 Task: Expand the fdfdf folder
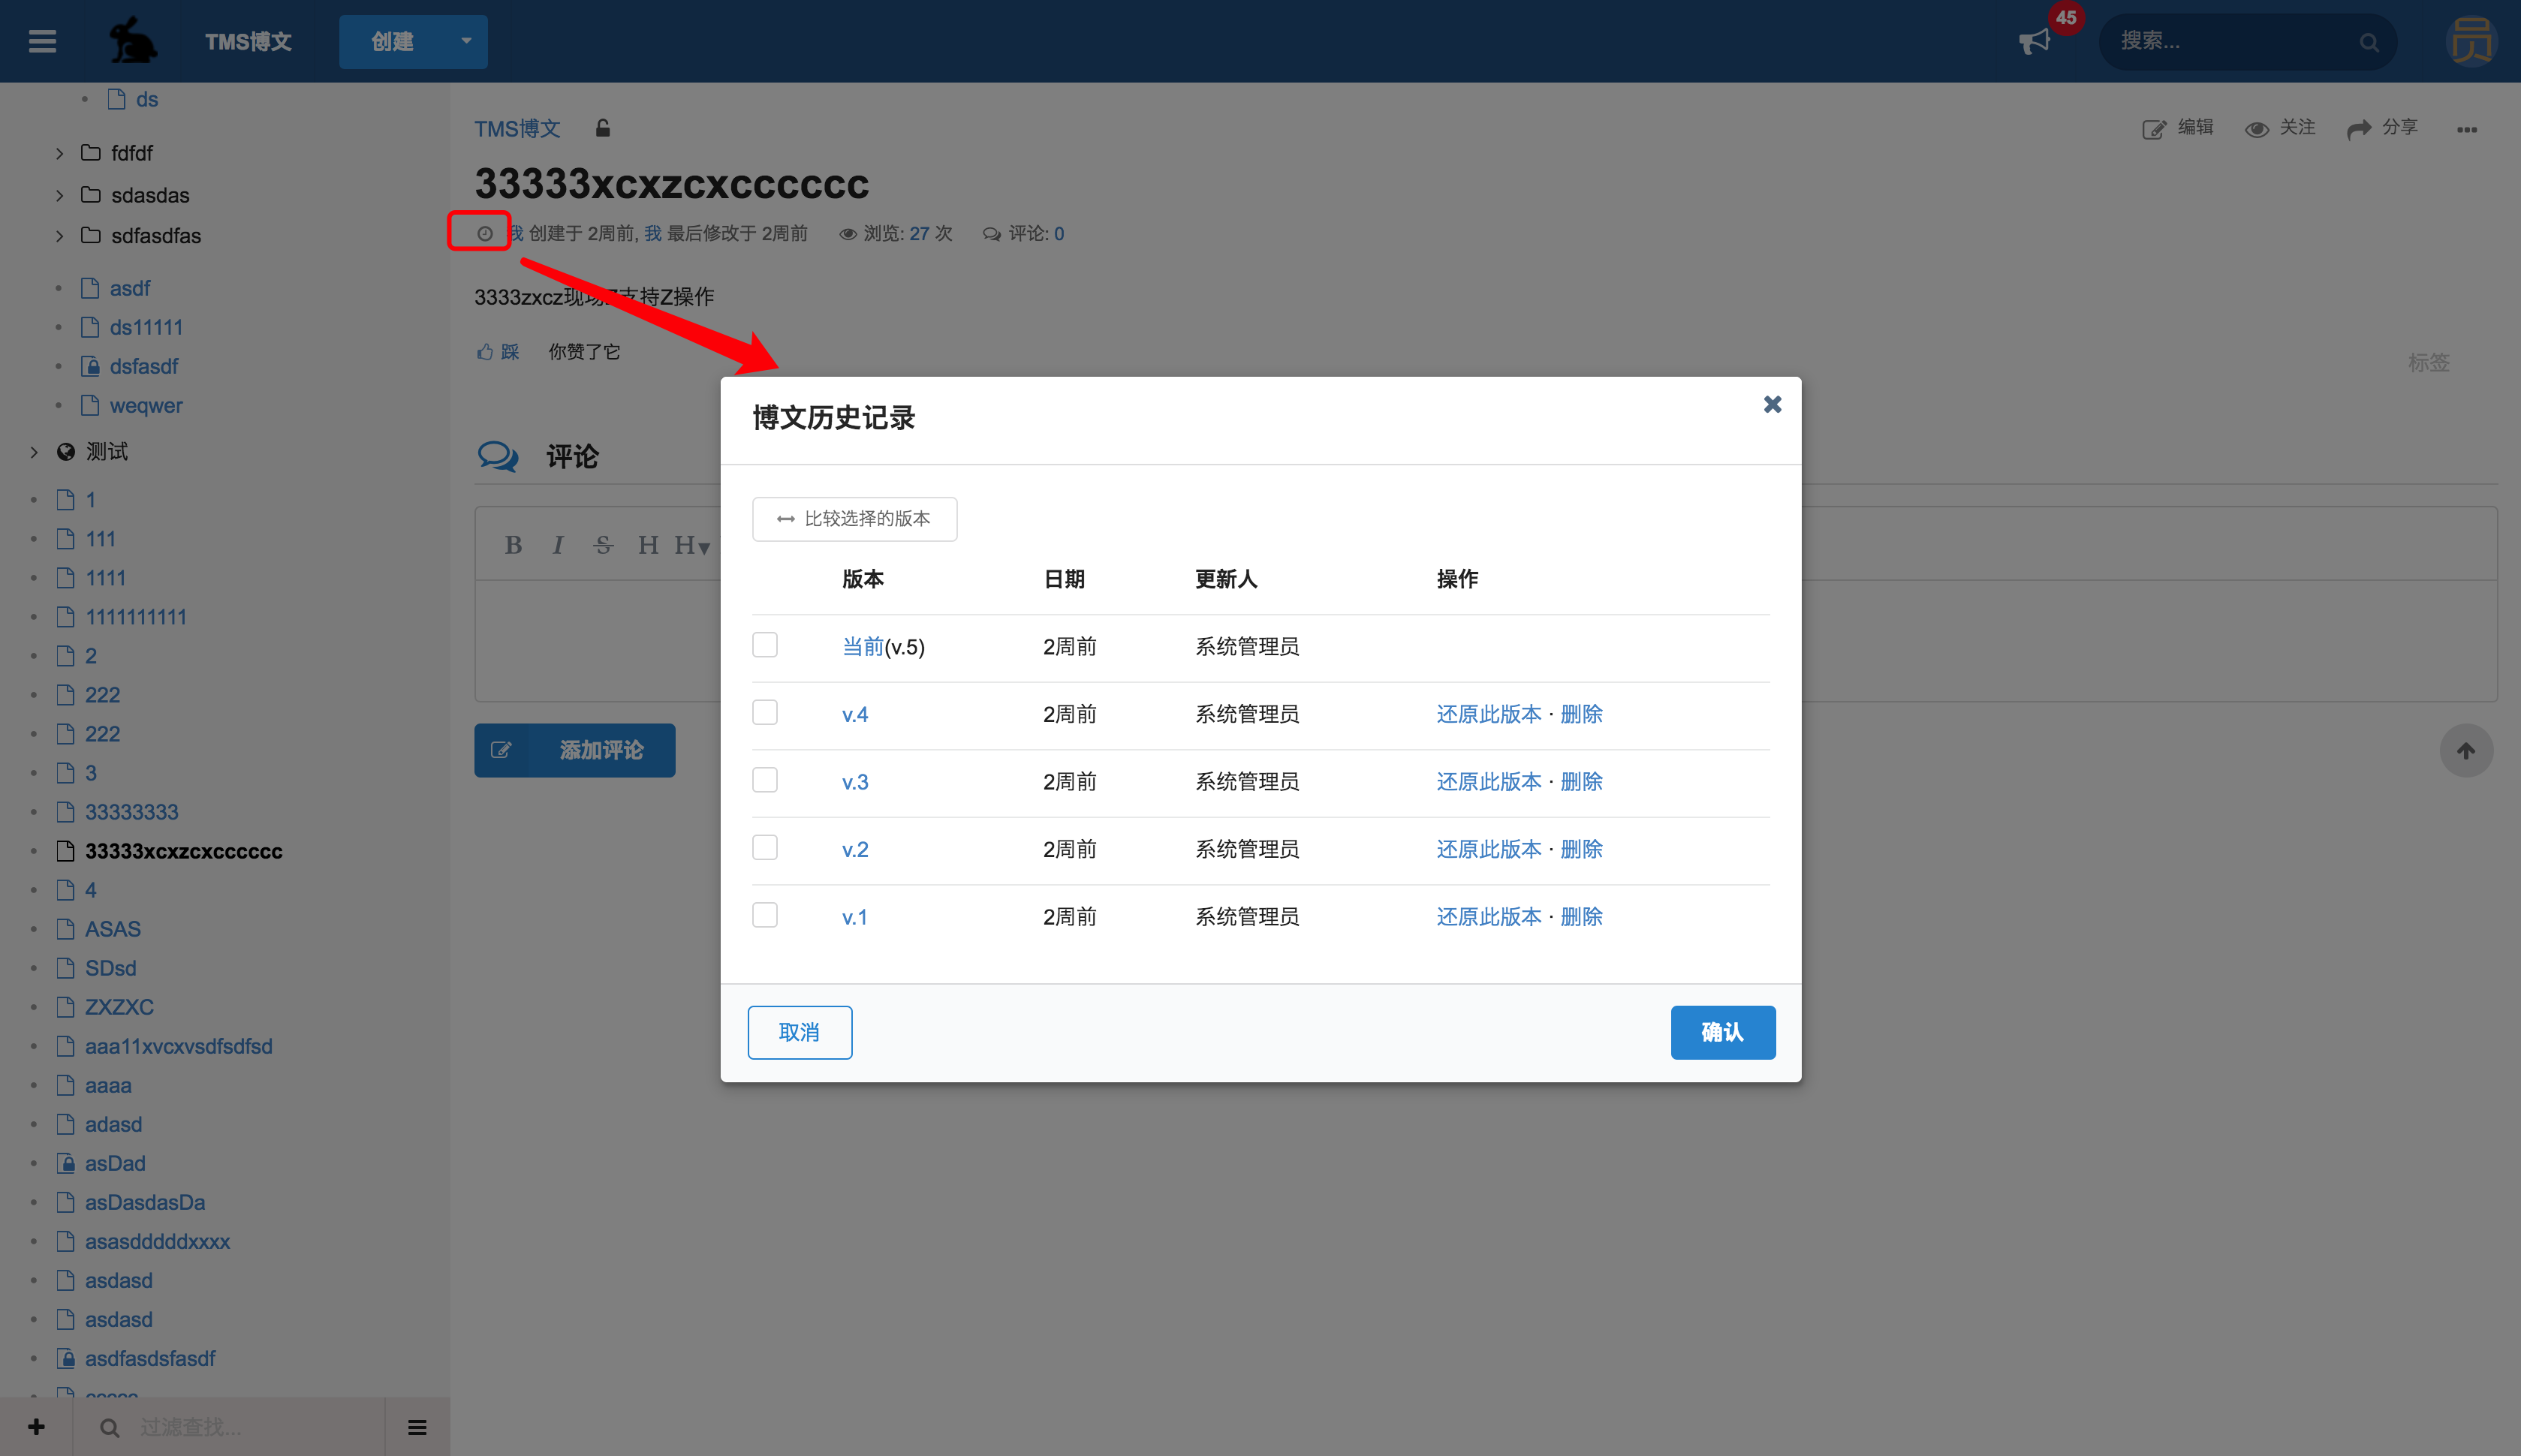click(x=59, y=153)
